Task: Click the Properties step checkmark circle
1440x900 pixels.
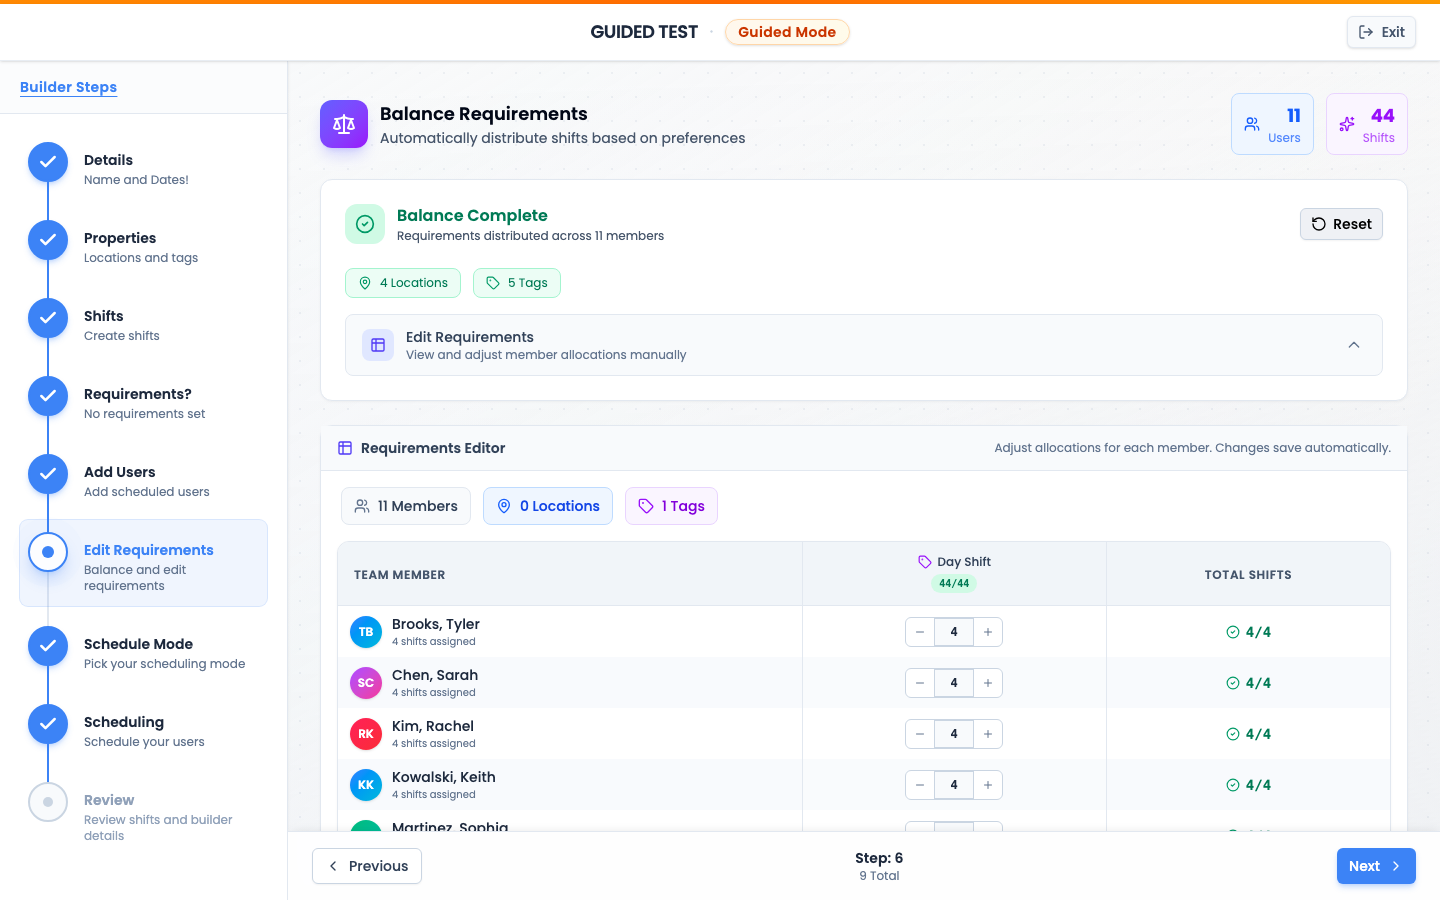Action: [x=48, y=240]
